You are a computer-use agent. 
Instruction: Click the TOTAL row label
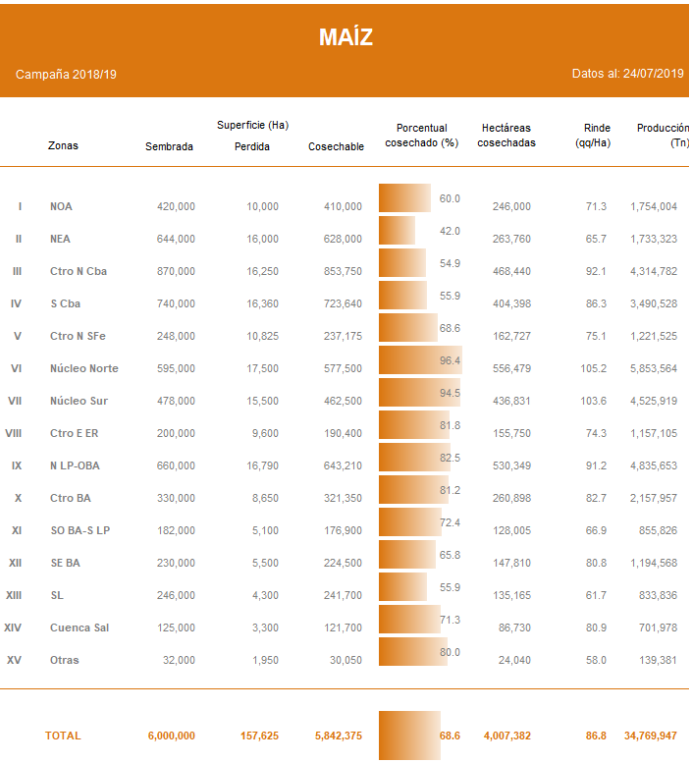point(63,736)
